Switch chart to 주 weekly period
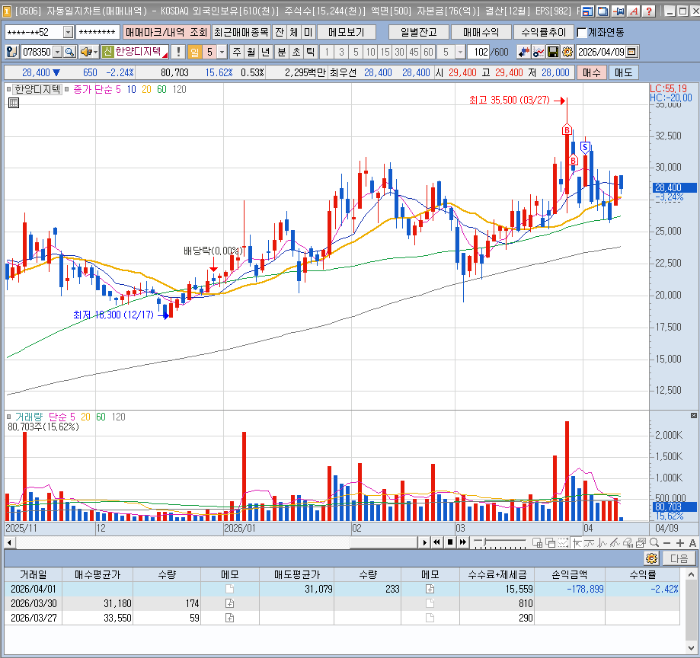Image resolution: width=700 pixels, height=658 pixels. [x=237, y=52]
